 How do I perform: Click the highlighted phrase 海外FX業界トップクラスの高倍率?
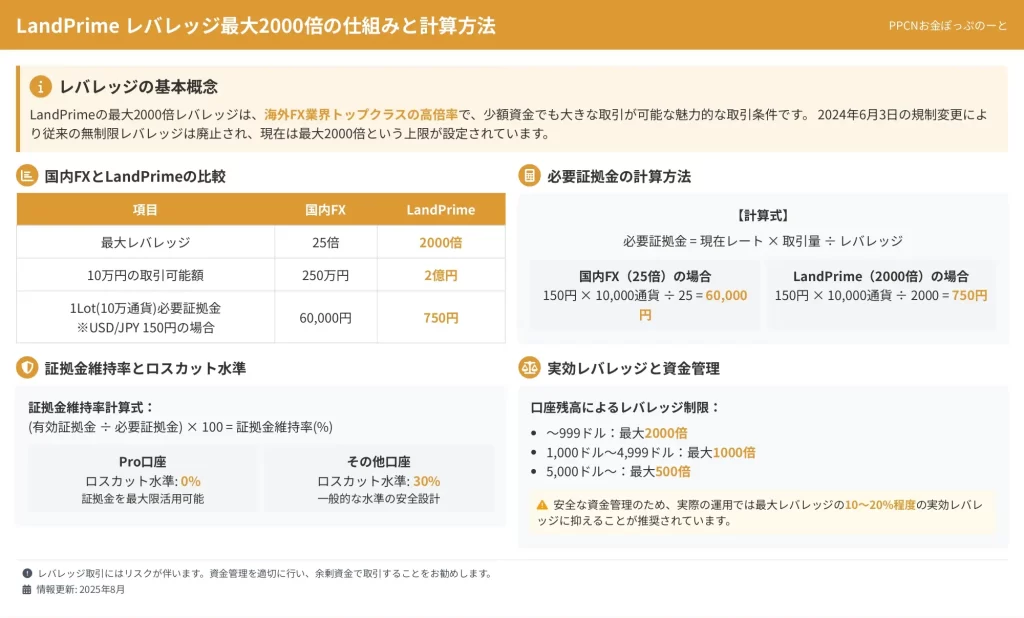tap(361, 114)
